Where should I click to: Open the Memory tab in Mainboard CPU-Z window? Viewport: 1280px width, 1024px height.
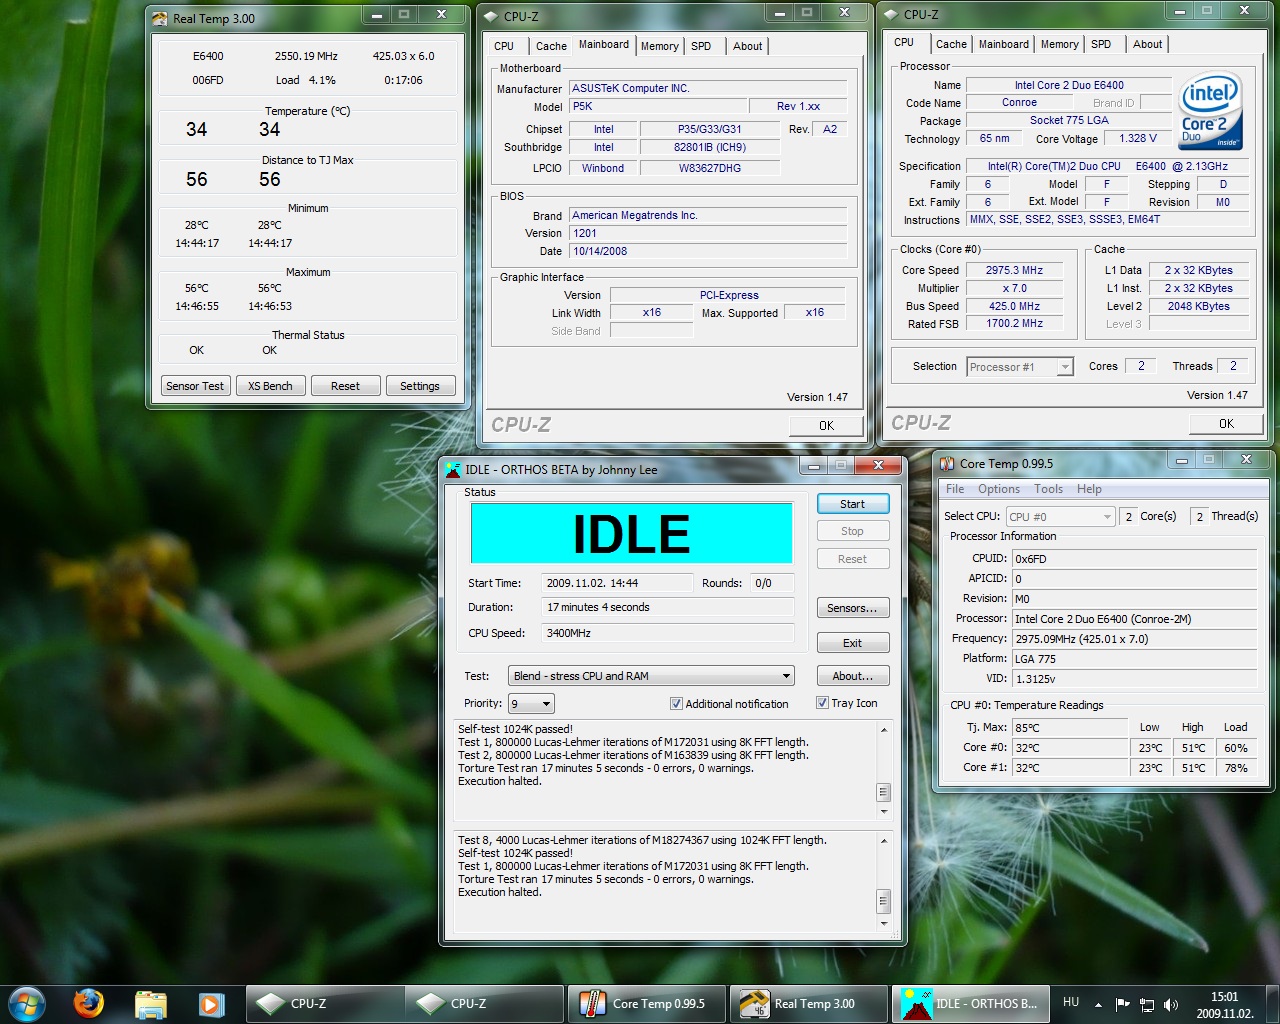[x=659, y=46]
